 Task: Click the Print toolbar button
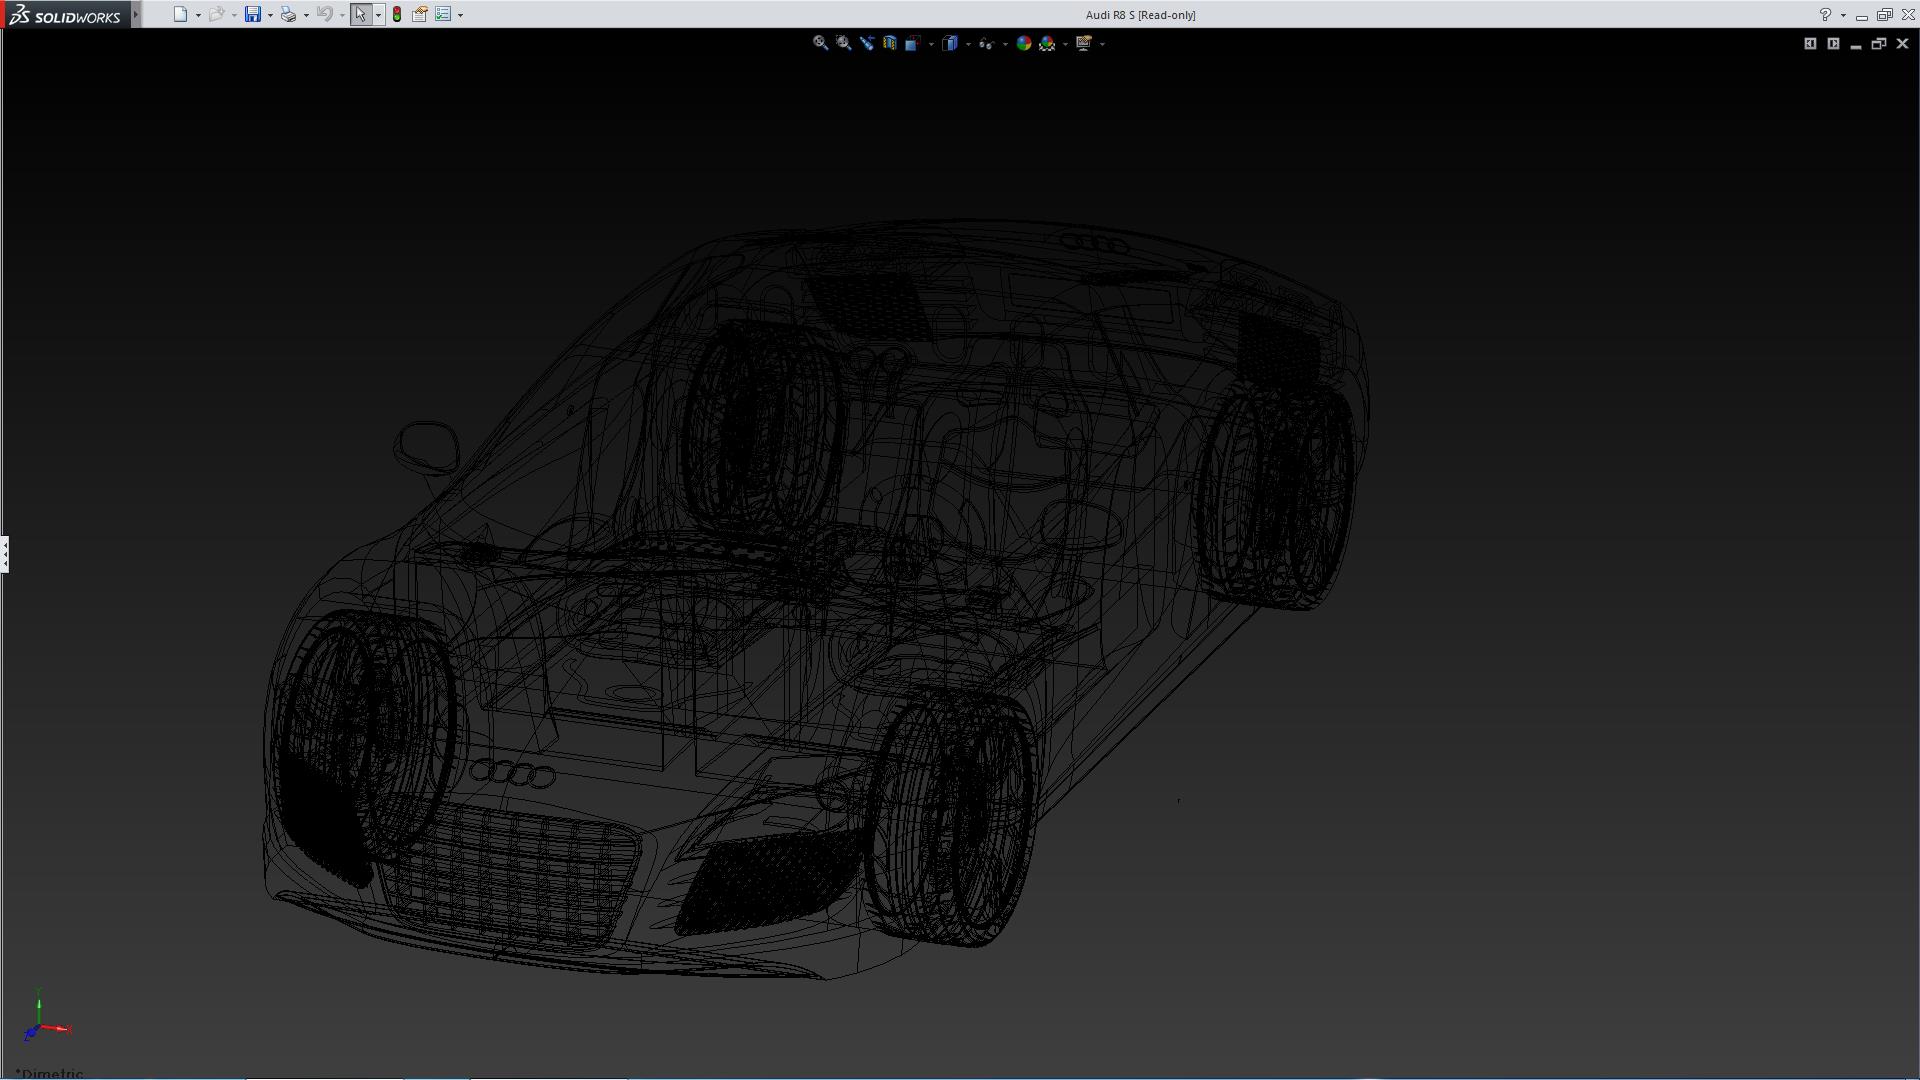pyautogui.click(x=288, y=15)
